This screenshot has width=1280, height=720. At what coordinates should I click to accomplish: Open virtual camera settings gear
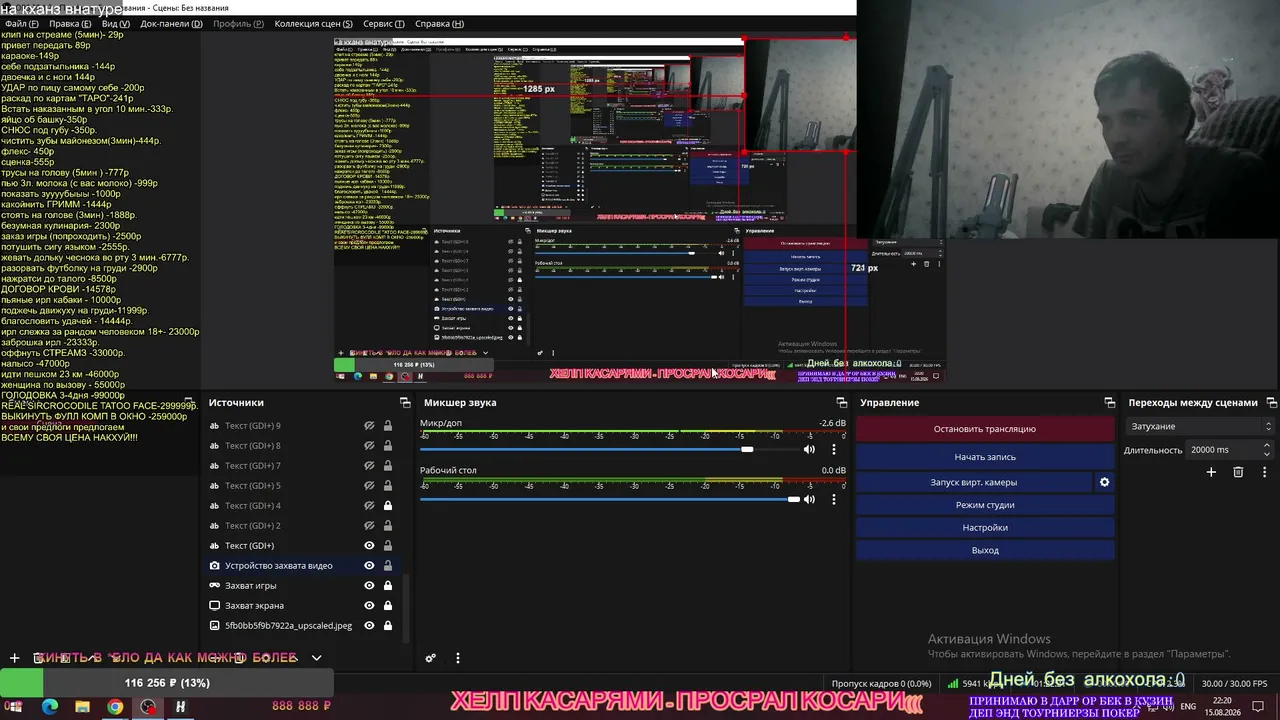[1104, 482]
